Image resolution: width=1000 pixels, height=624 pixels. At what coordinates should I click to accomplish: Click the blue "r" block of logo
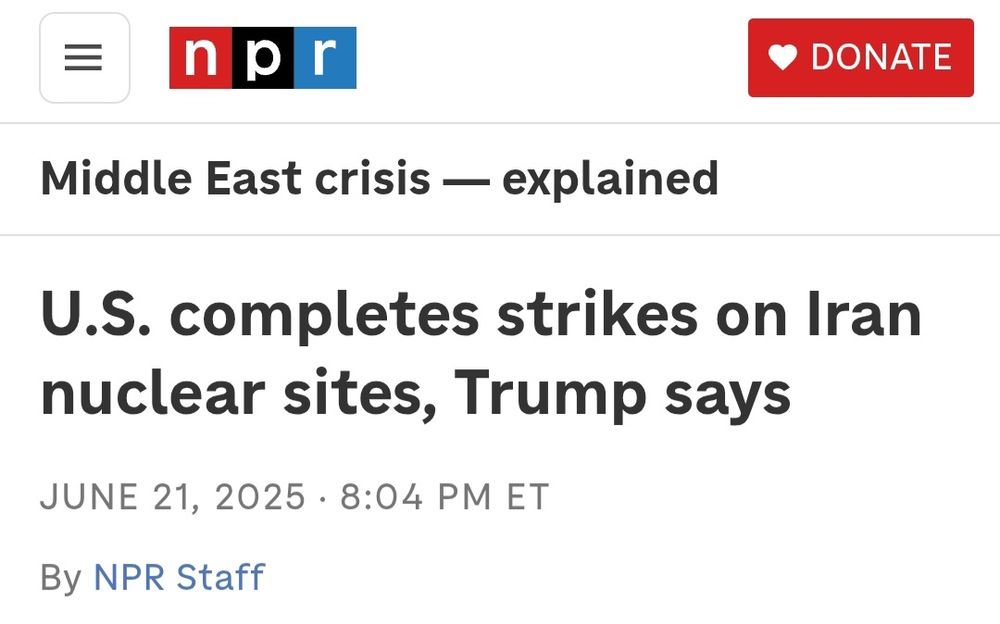point(325,57)
